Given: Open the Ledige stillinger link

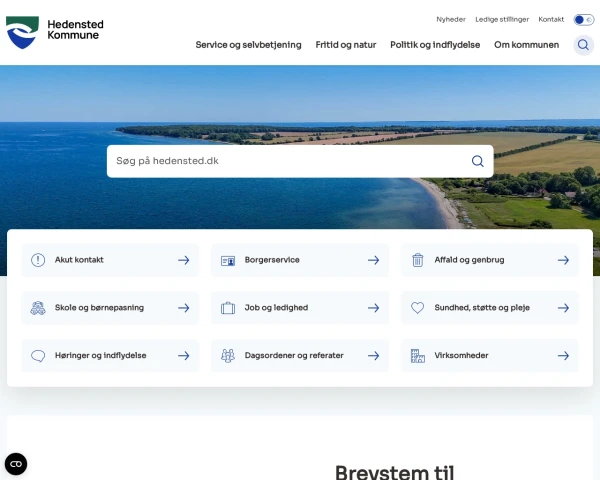Looking at the screenshot, I should 502,19.
